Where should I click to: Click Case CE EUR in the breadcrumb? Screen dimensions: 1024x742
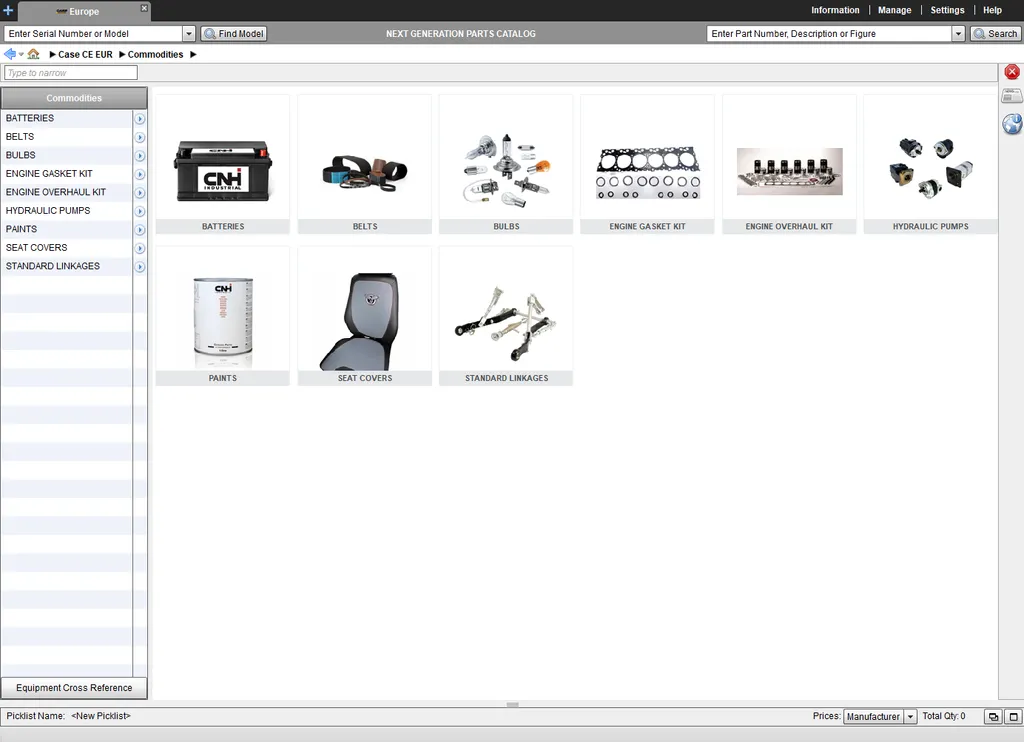coord(85,55)
